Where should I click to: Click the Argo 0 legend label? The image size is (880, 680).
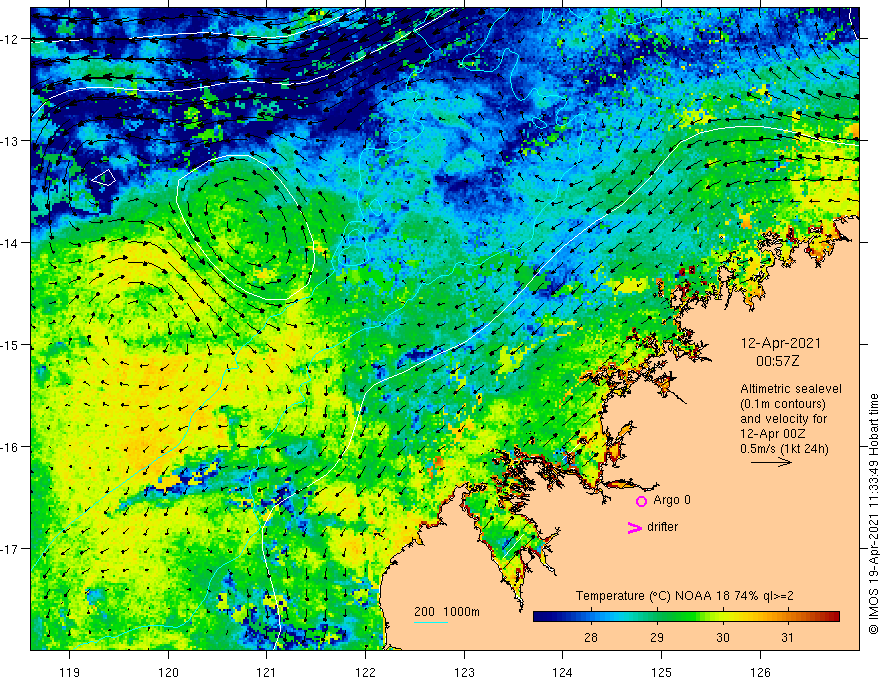click(x=672, y=500)
